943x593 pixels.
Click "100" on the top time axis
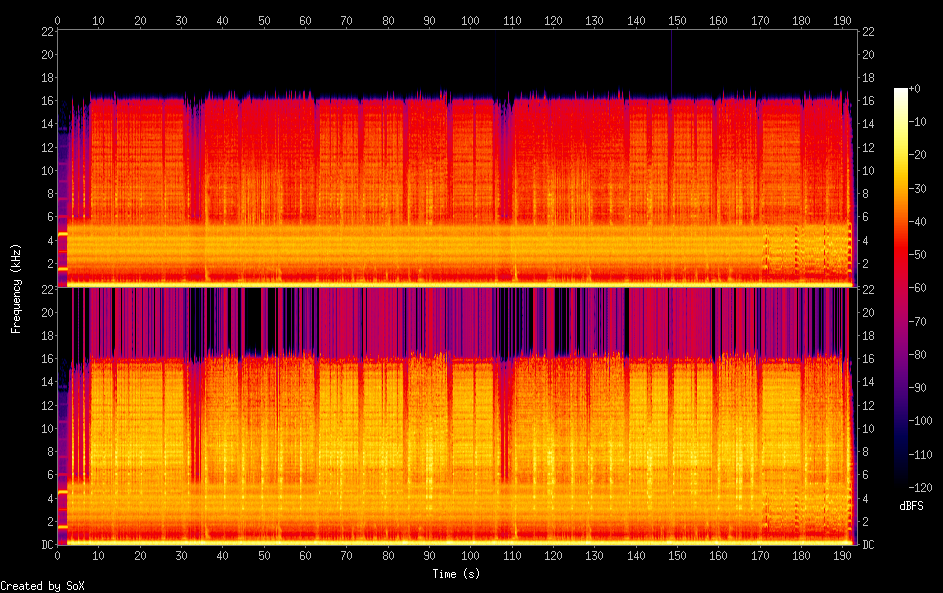pyautogui.click(x=470, y=20)
